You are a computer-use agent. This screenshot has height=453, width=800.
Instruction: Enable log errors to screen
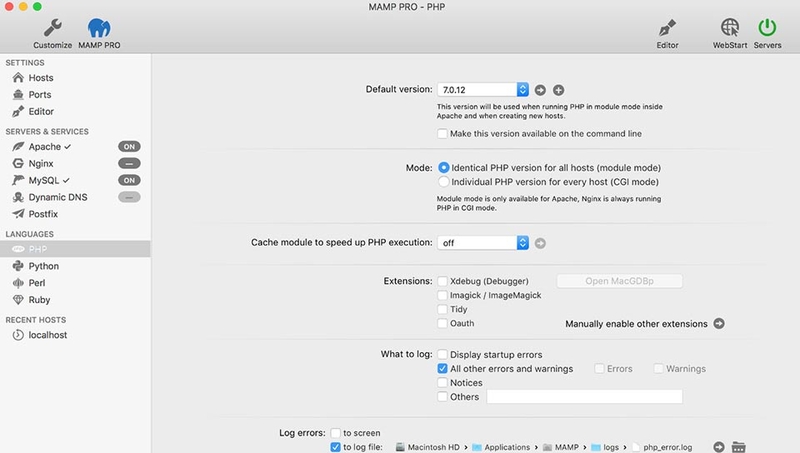tap(335, 433)
